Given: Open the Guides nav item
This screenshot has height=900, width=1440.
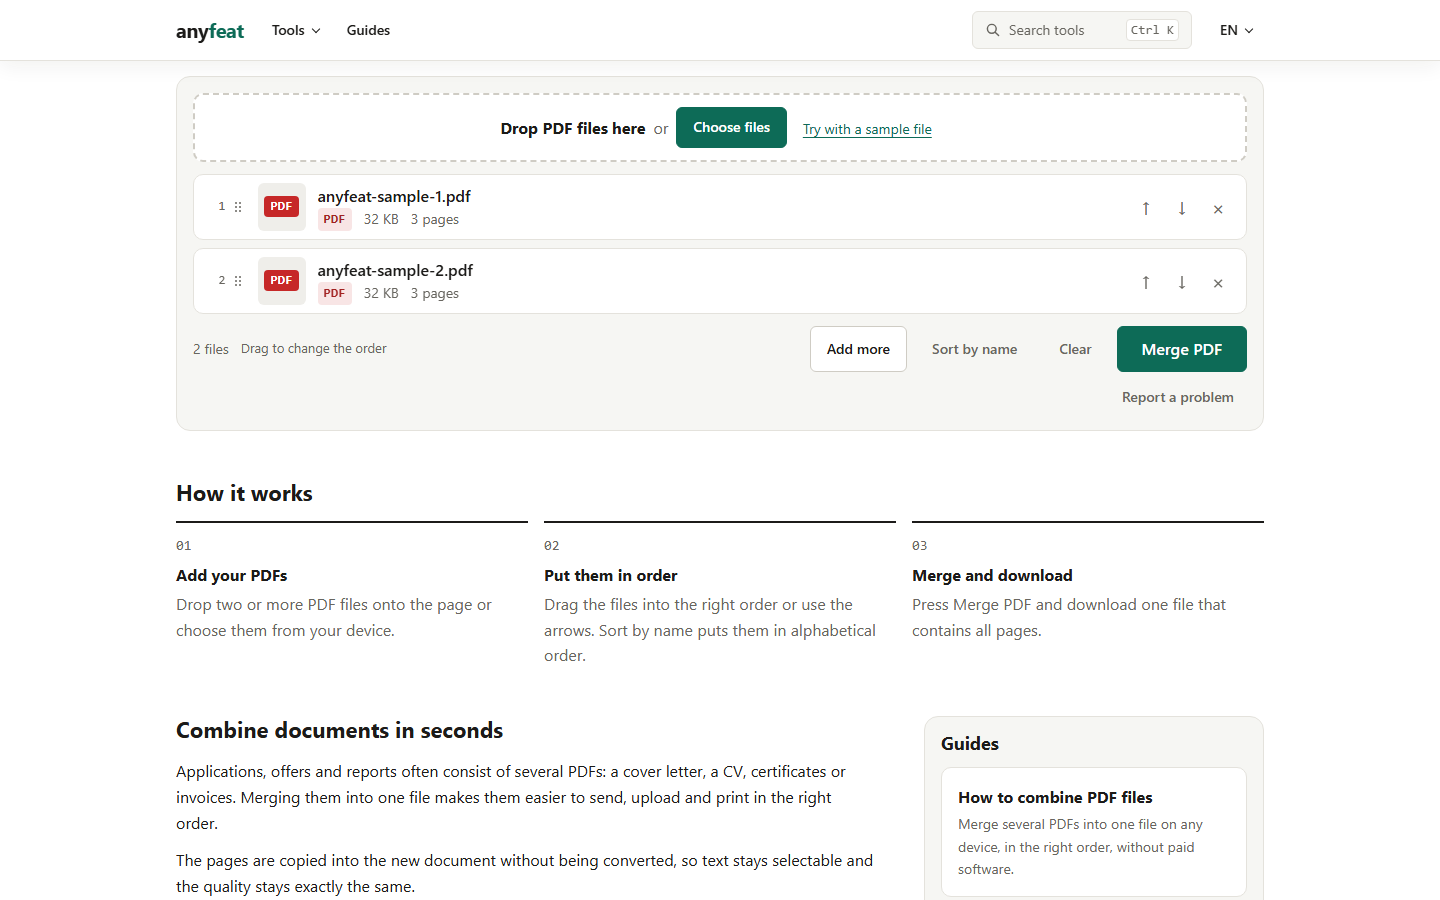Looking at the screenshot, I should (368, 30).
